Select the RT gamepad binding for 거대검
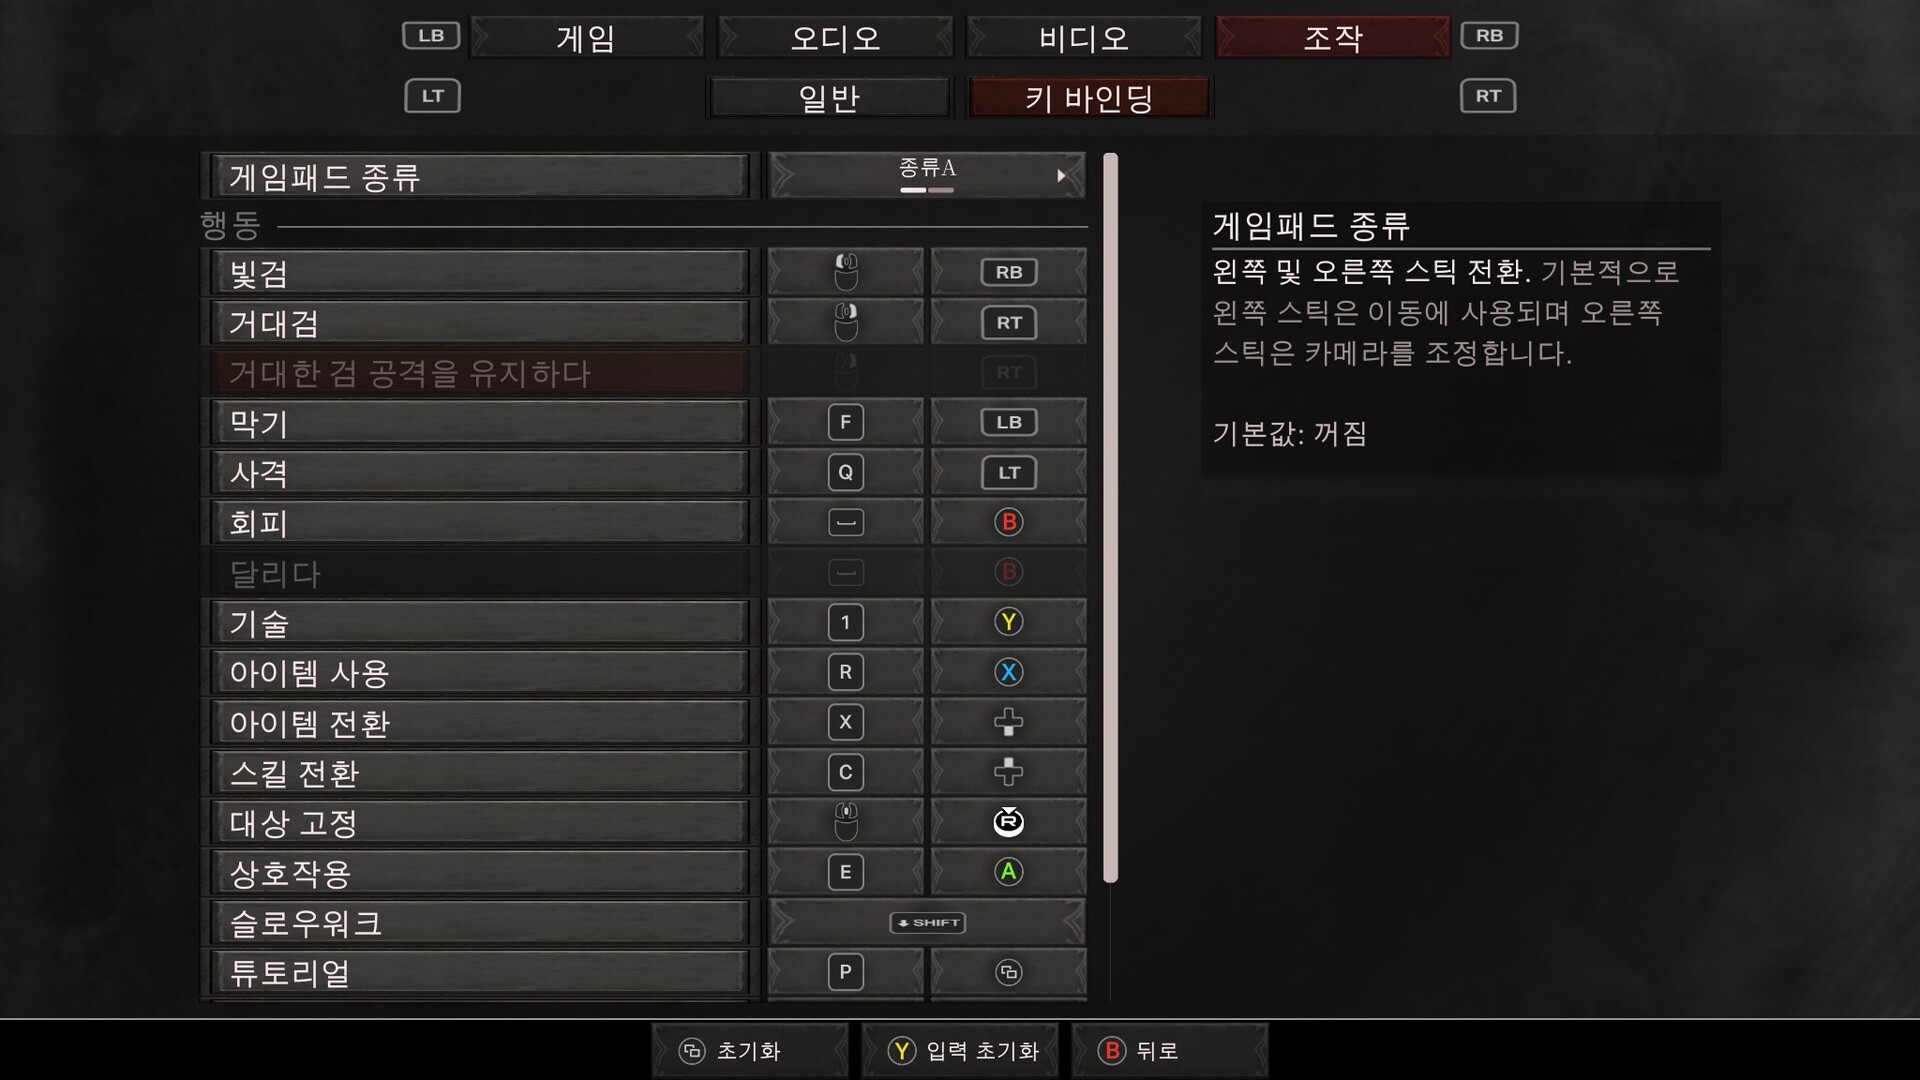The width and height of the screenshot is (1920, 1080). 1009,322
